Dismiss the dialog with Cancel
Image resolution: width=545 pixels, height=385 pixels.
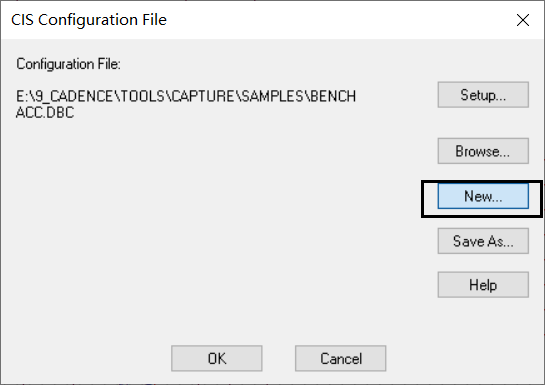click(341, 358)
